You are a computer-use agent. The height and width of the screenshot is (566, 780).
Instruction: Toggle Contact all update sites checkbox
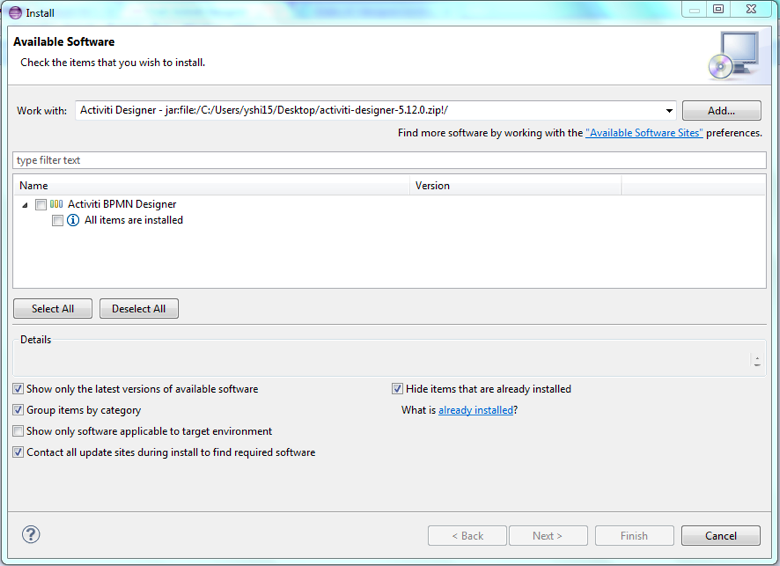point(18,452)
